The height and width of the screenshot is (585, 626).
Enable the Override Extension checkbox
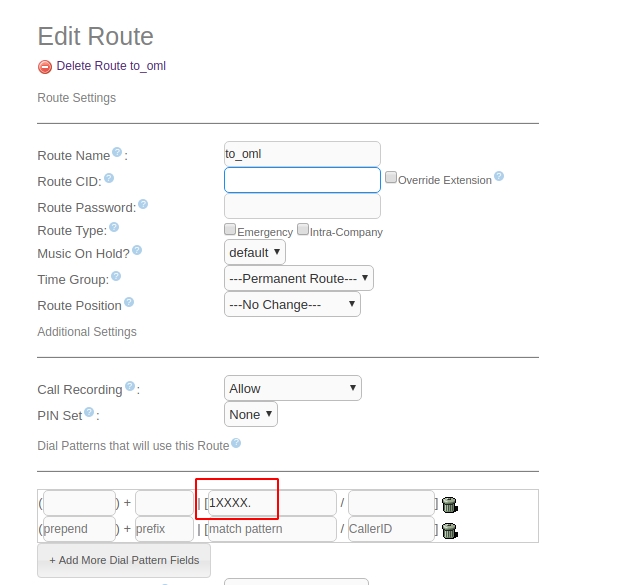pyautogui.click(x=391, y=178)
